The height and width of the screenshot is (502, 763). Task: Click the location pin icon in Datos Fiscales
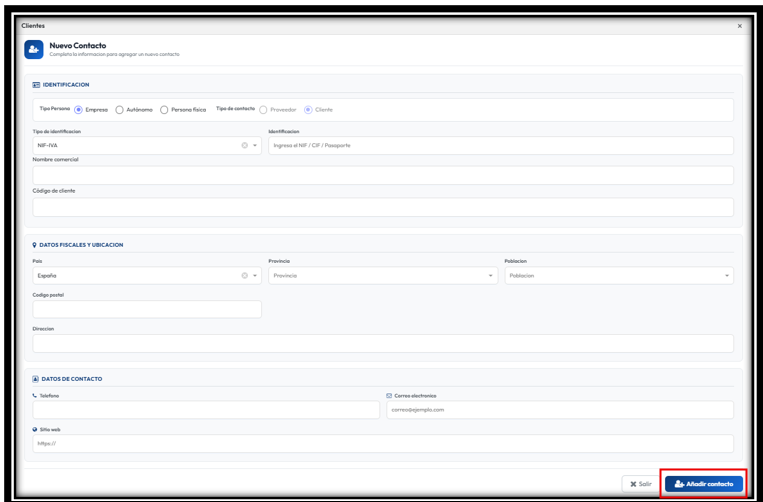[34, 245]
